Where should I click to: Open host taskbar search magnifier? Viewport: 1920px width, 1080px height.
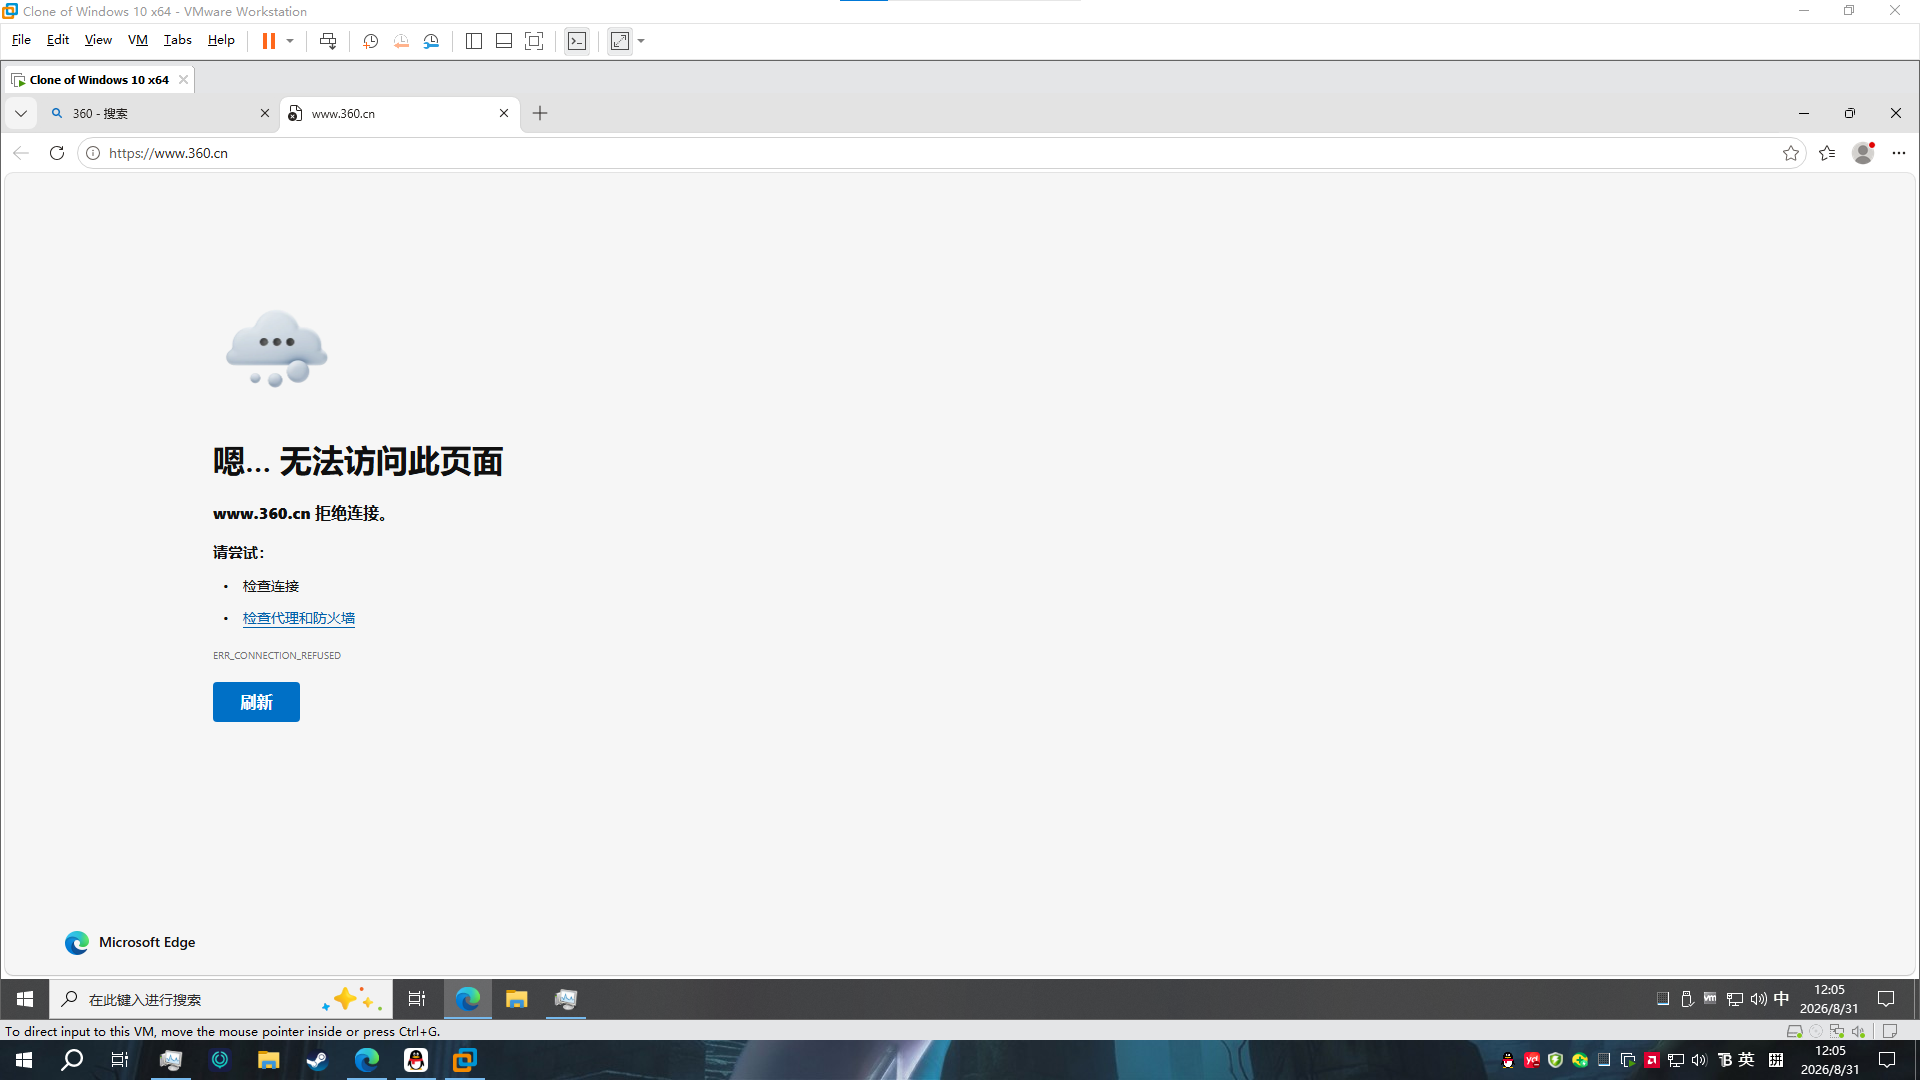point(72,1060)
